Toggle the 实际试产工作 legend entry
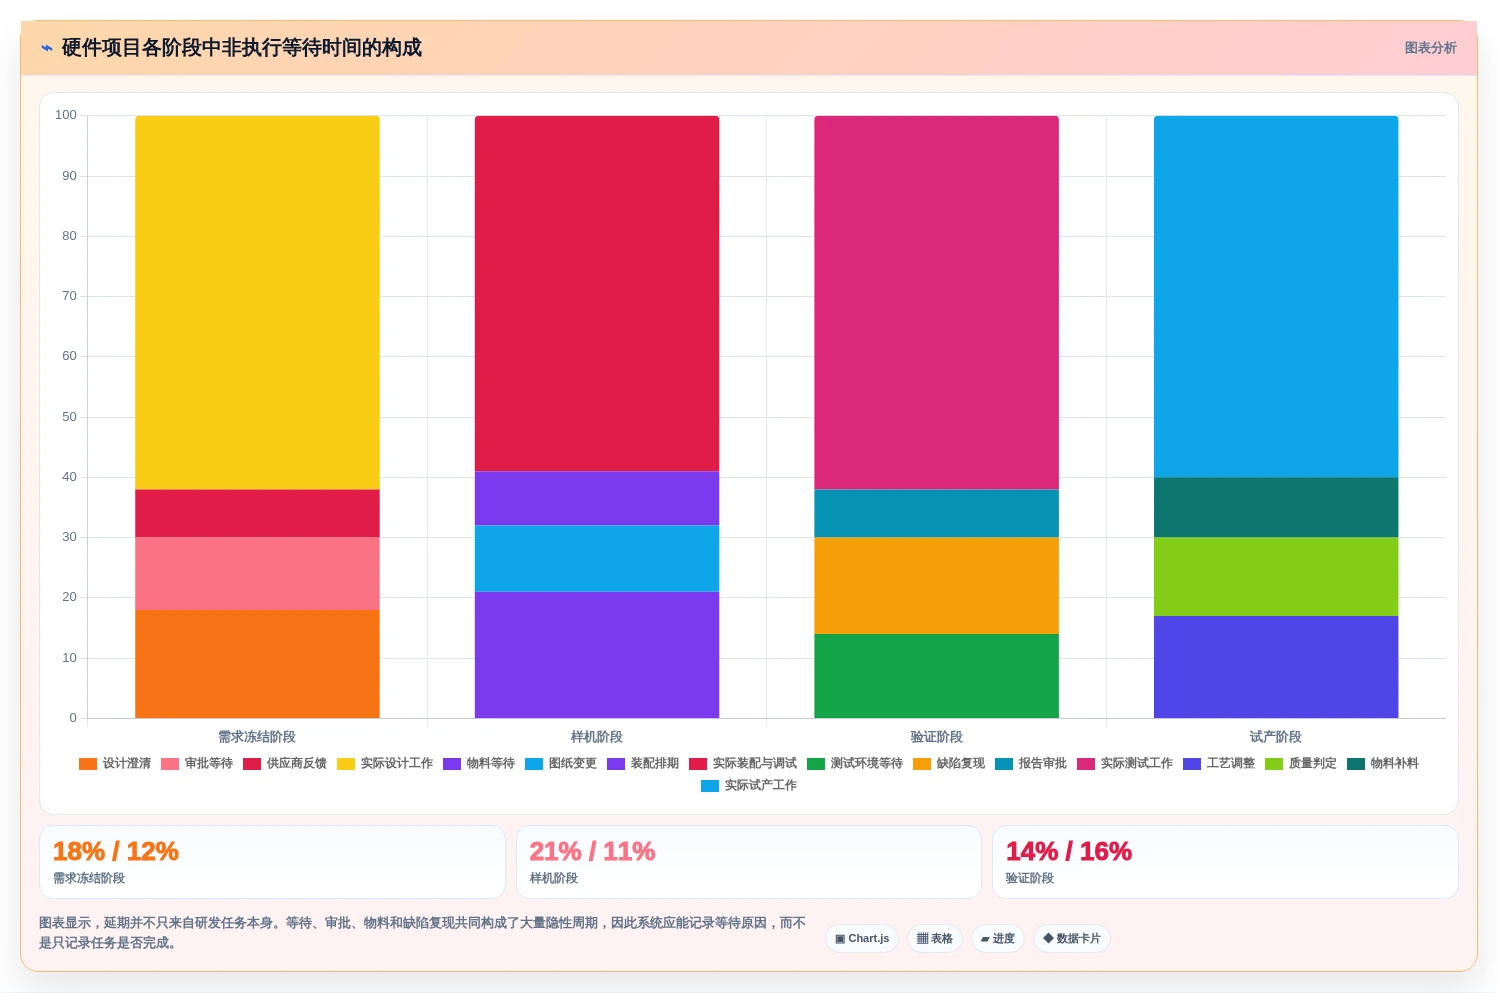 749,786
